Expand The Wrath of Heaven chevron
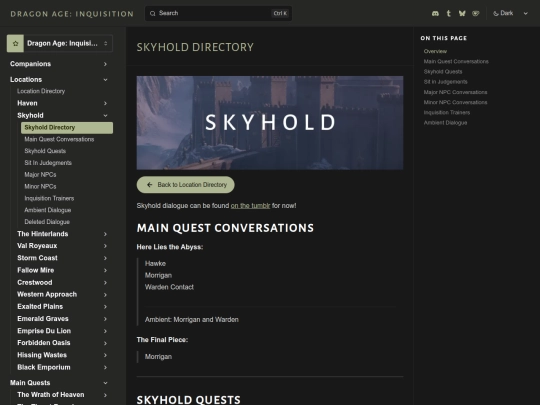 point(105,395)
